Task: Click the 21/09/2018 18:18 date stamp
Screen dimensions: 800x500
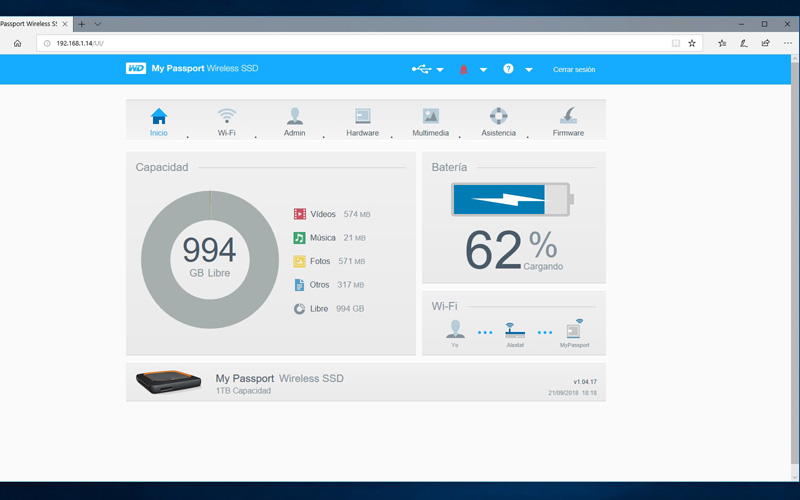Action: [x=572, y=393]
